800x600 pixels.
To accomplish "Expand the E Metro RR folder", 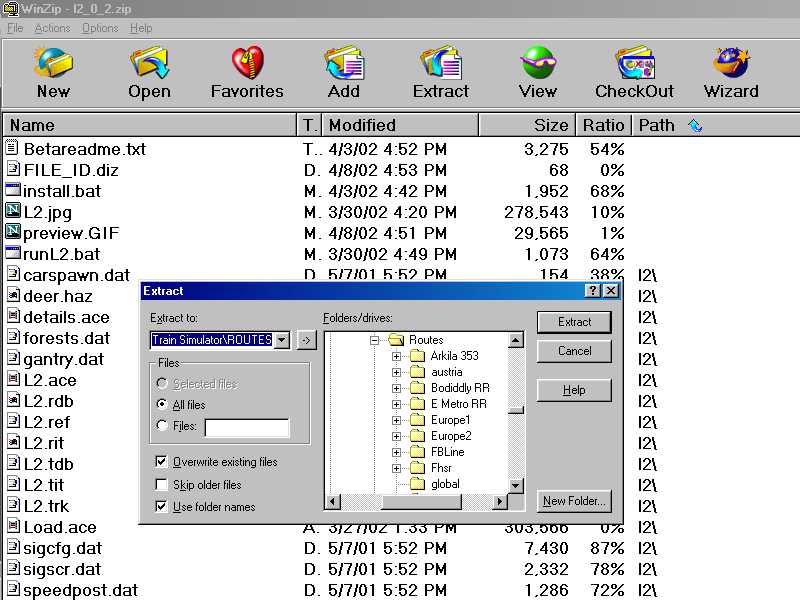I will [x=396, y=404].
